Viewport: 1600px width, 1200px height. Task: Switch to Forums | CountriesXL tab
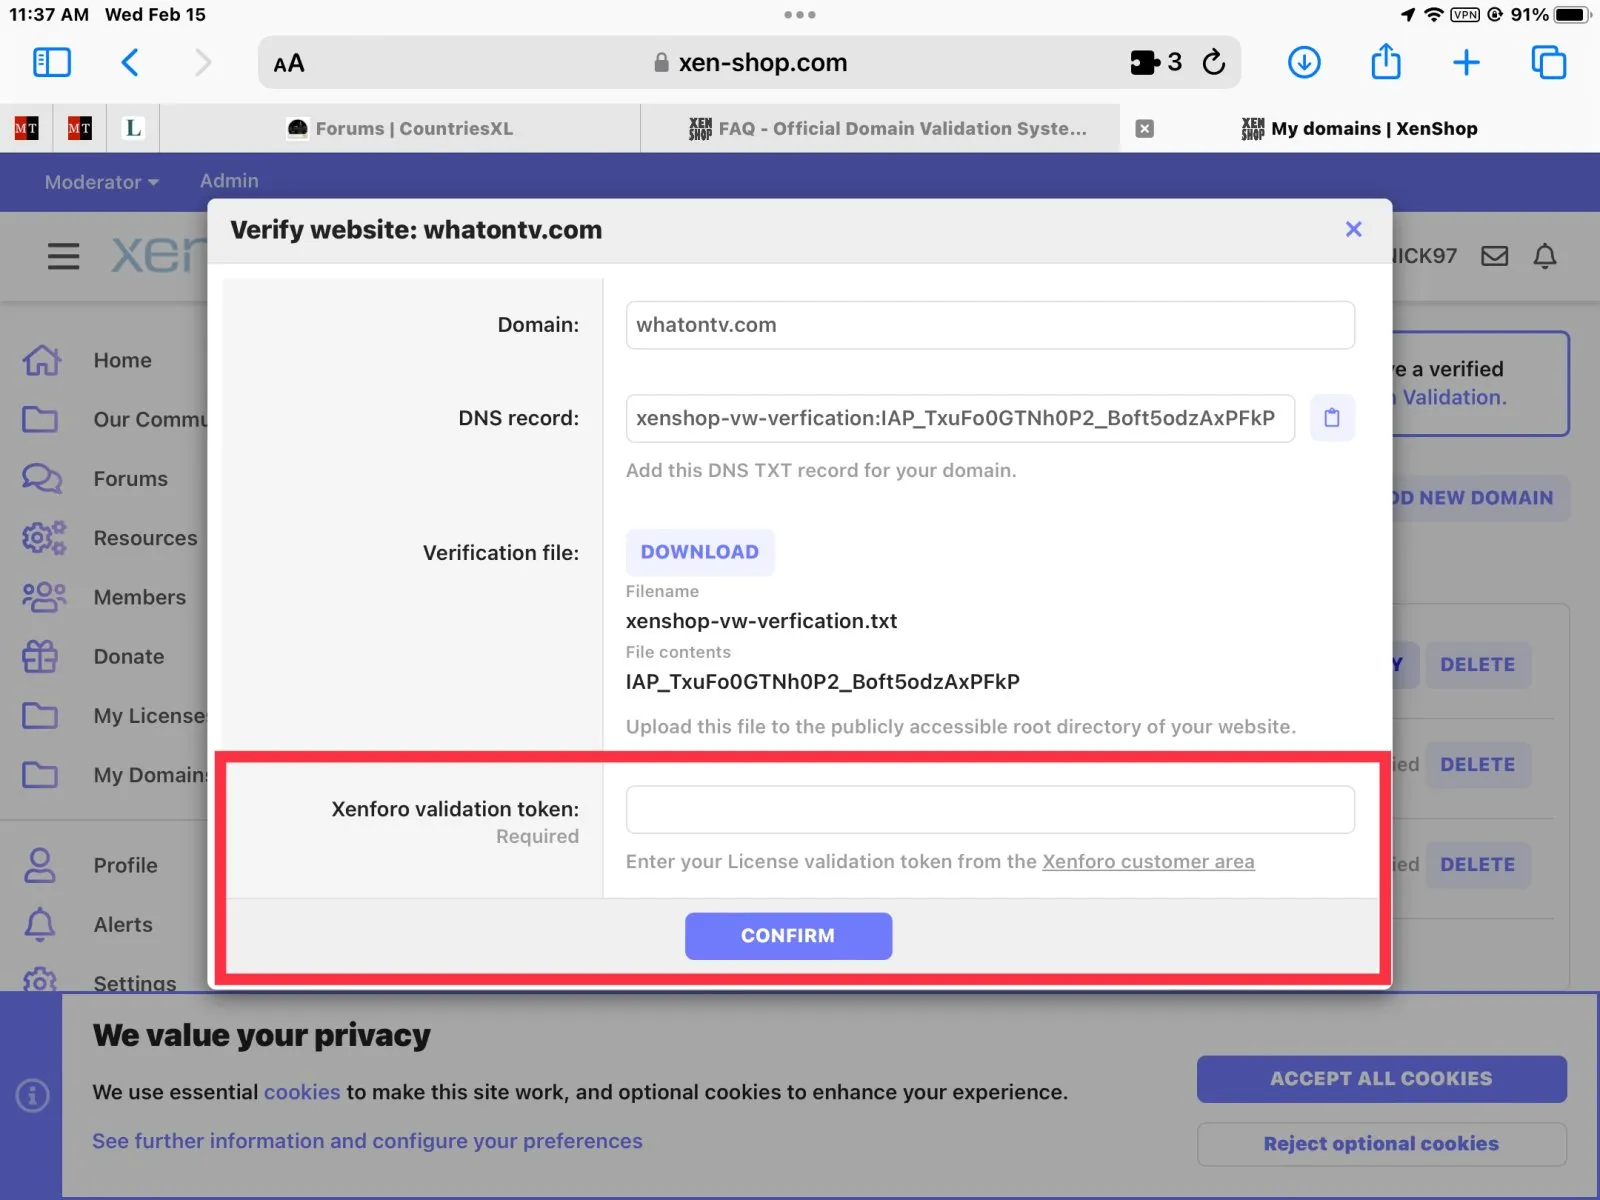[x=400, y=128]
